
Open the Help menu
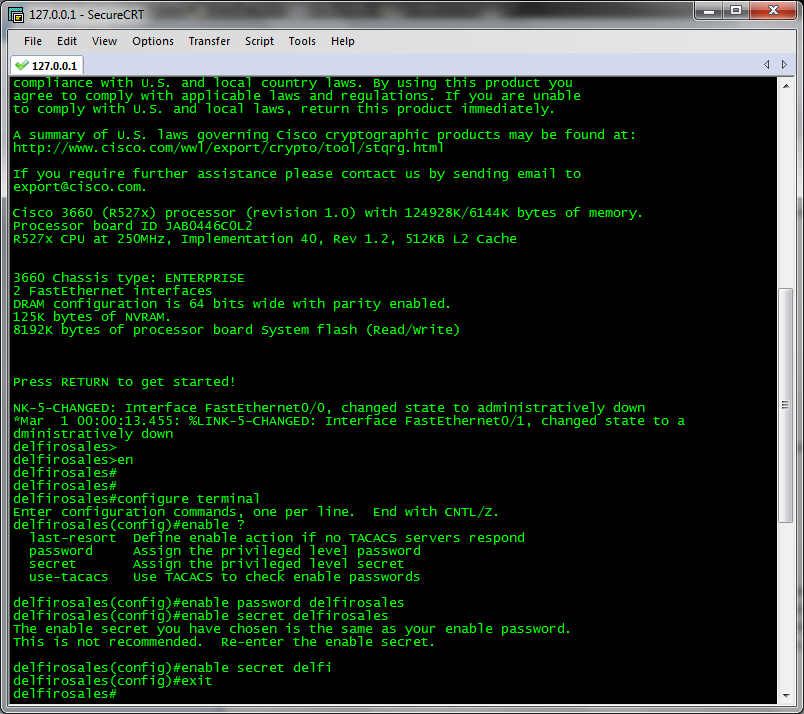pos(343,41)
